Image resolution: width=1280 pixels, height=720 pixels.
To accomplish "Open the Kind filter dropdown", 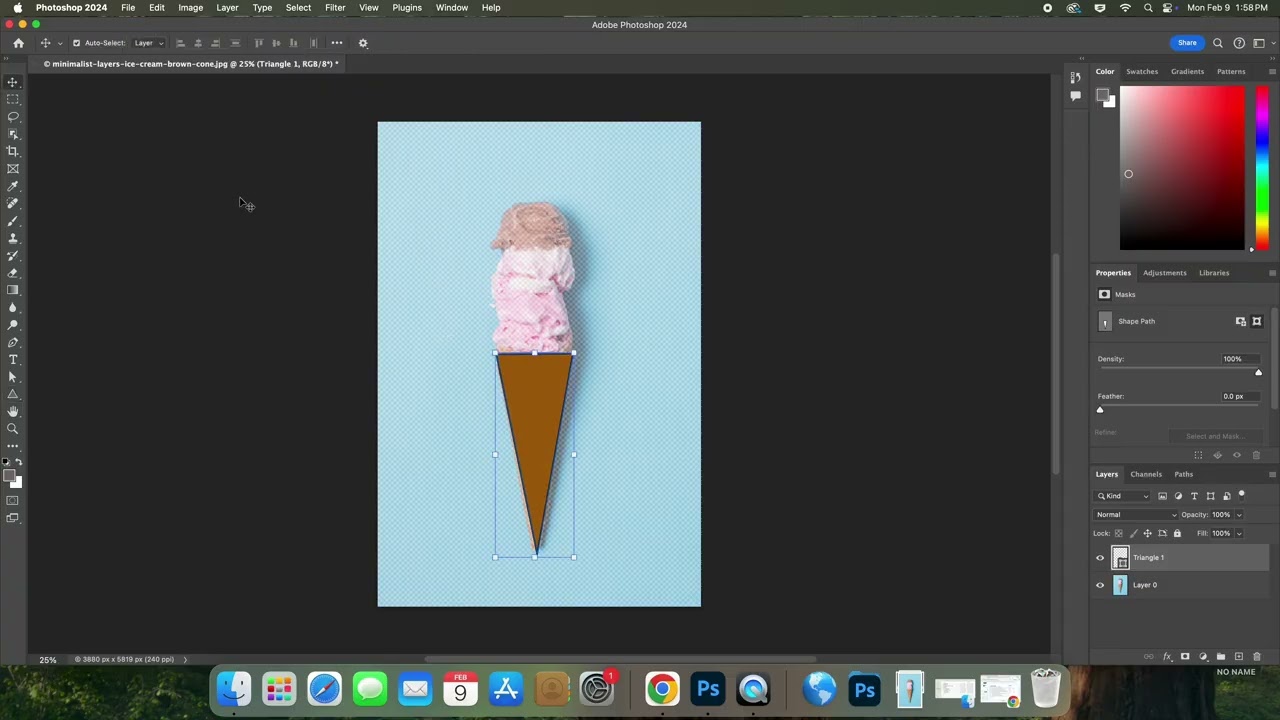I will tap(1123, 496).
